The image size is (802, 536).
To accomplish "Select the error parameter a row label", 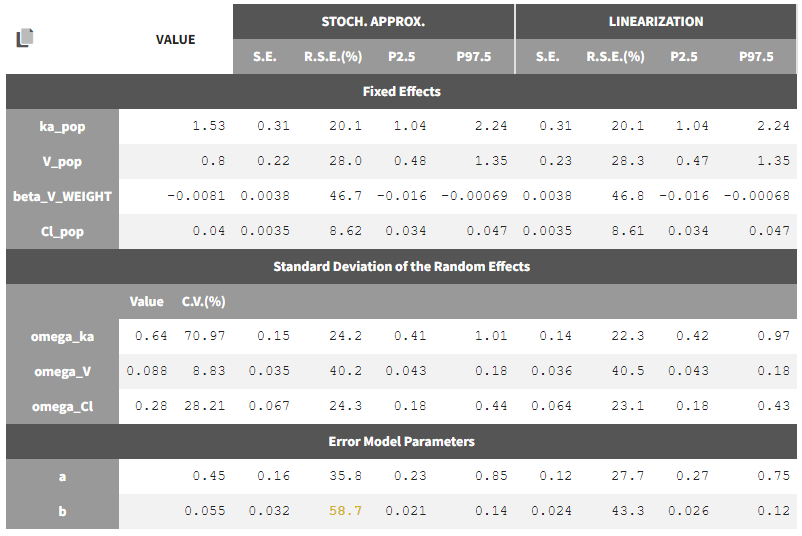I will pyautogui.click(x=62, y=476).
